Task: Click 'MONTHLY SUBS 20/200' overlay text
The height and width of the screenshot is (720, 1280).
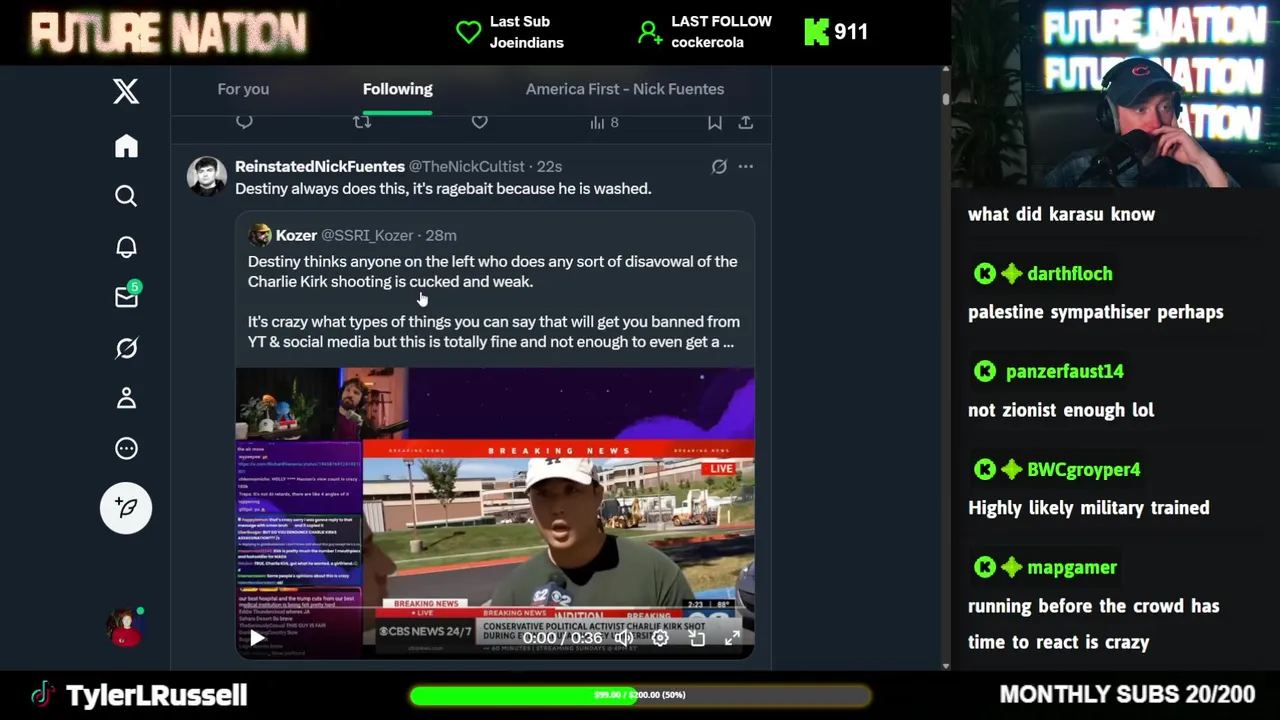Action: coord(1127,695)
